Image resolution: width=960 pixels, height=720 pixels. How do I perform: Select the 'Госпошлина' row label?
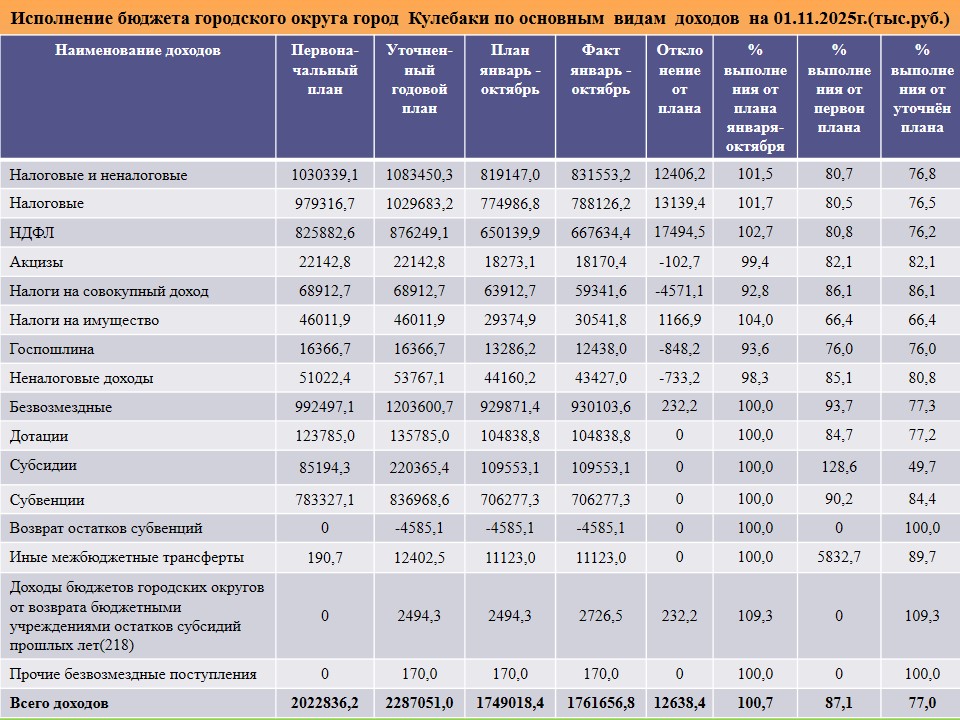pos(46,349)
